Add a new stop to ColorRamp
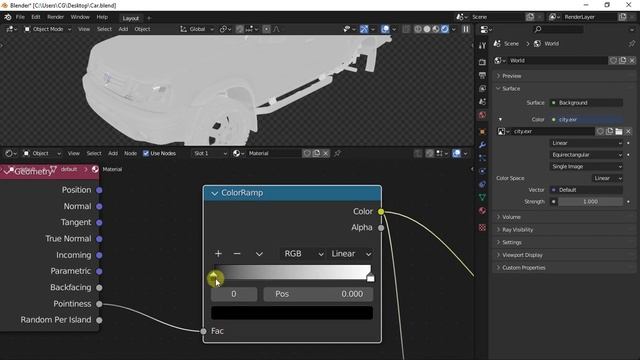640x360 pixels. pyautogui.click(x=218, y=254)
